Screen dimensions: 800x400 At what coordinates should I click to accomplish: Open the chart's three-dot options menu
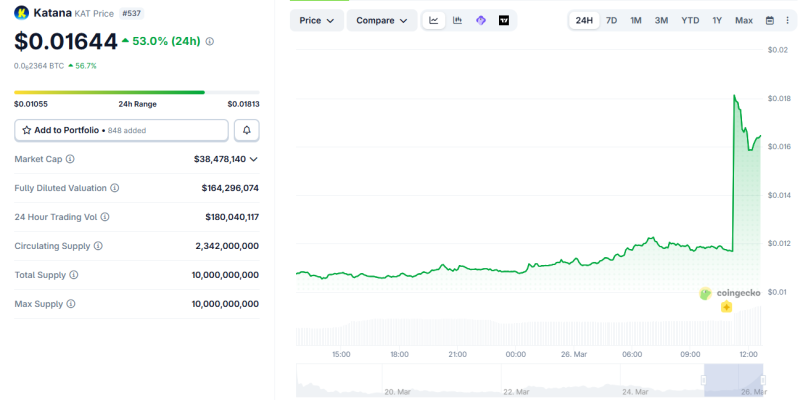coord(786,20)
